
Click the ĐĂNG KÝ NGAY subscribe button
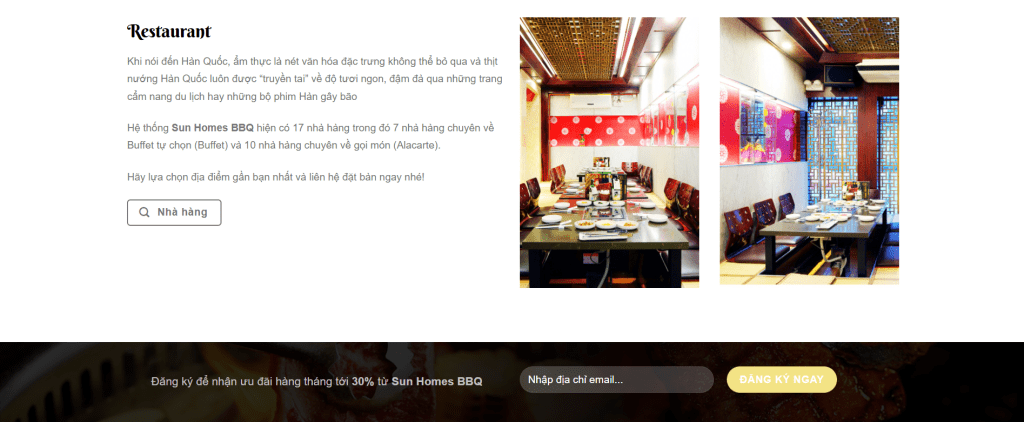tap(781, 380)
